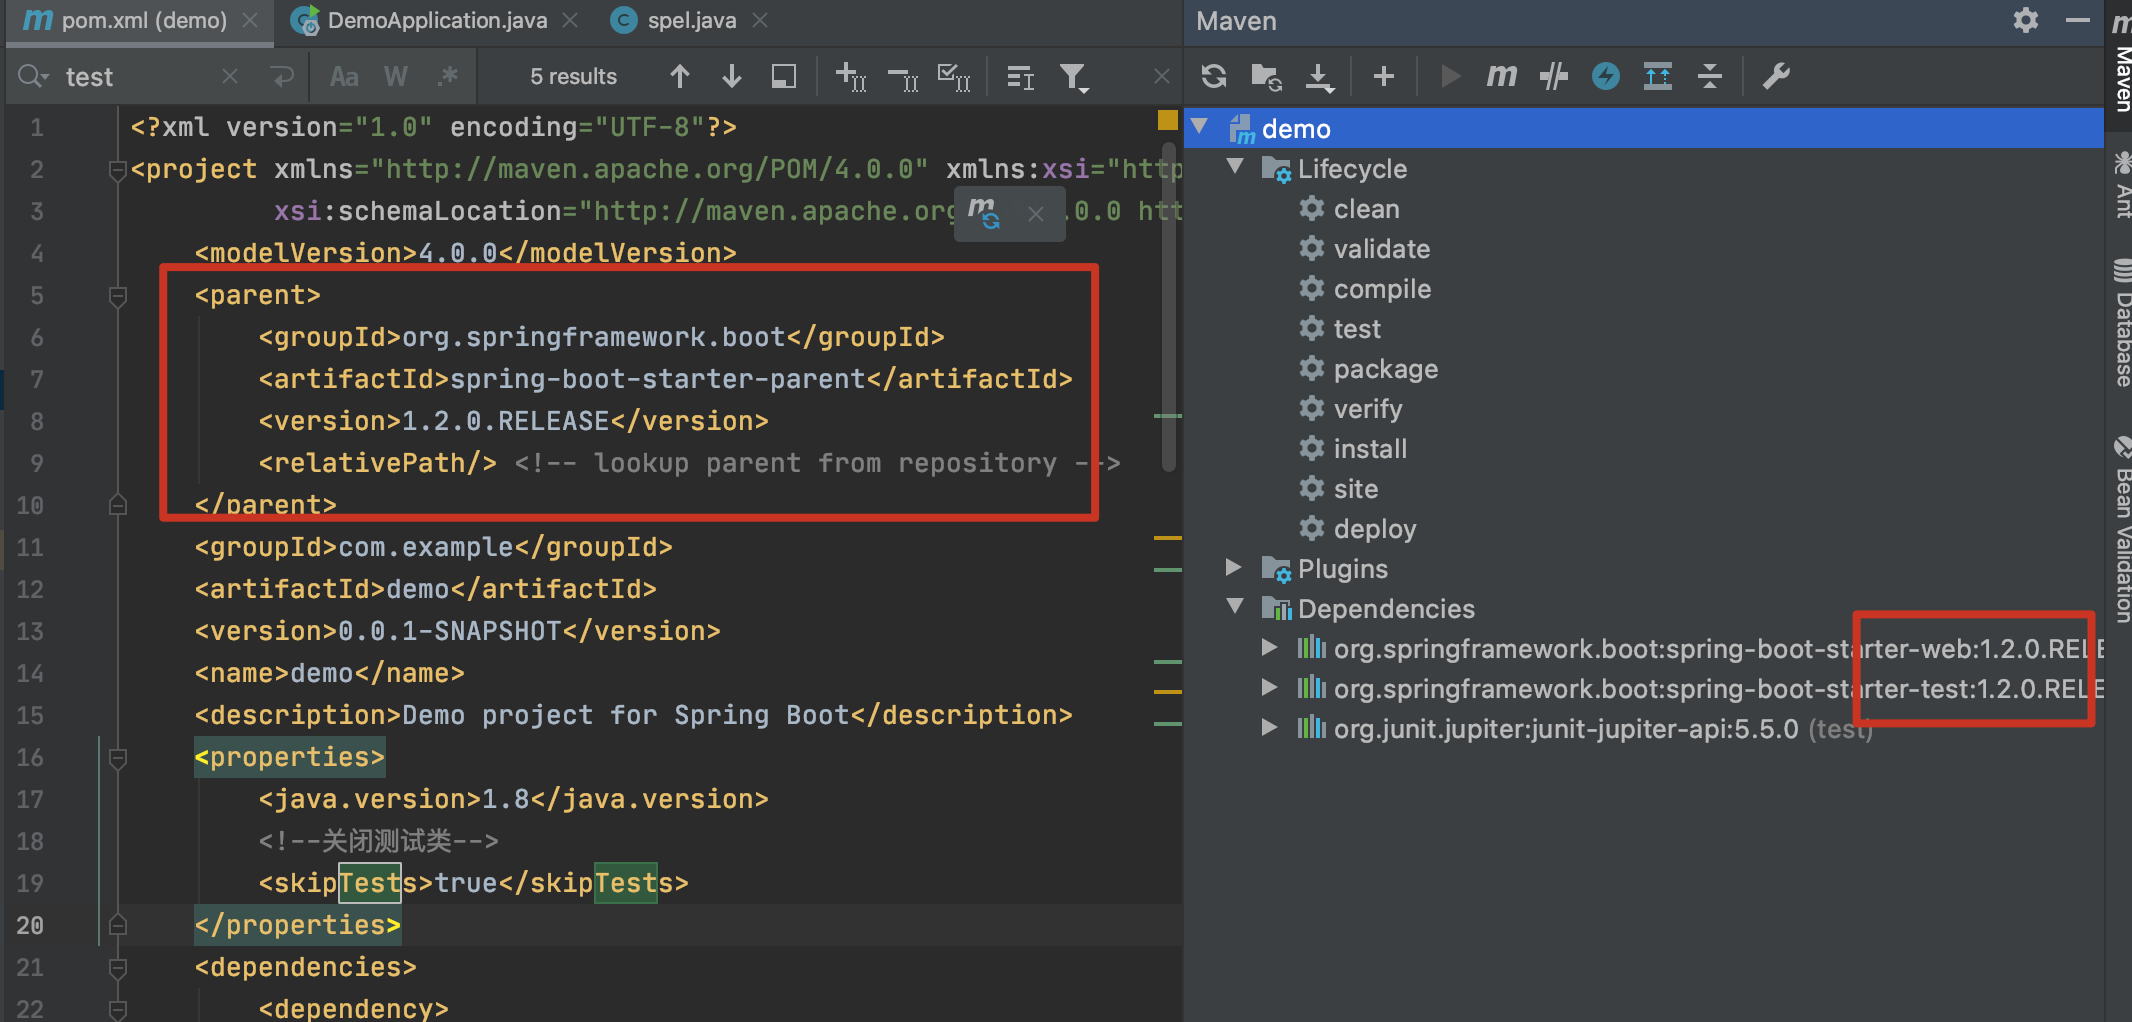Close the find bar
This screenshot has width=2132, height=1022.
[1161, 76]
